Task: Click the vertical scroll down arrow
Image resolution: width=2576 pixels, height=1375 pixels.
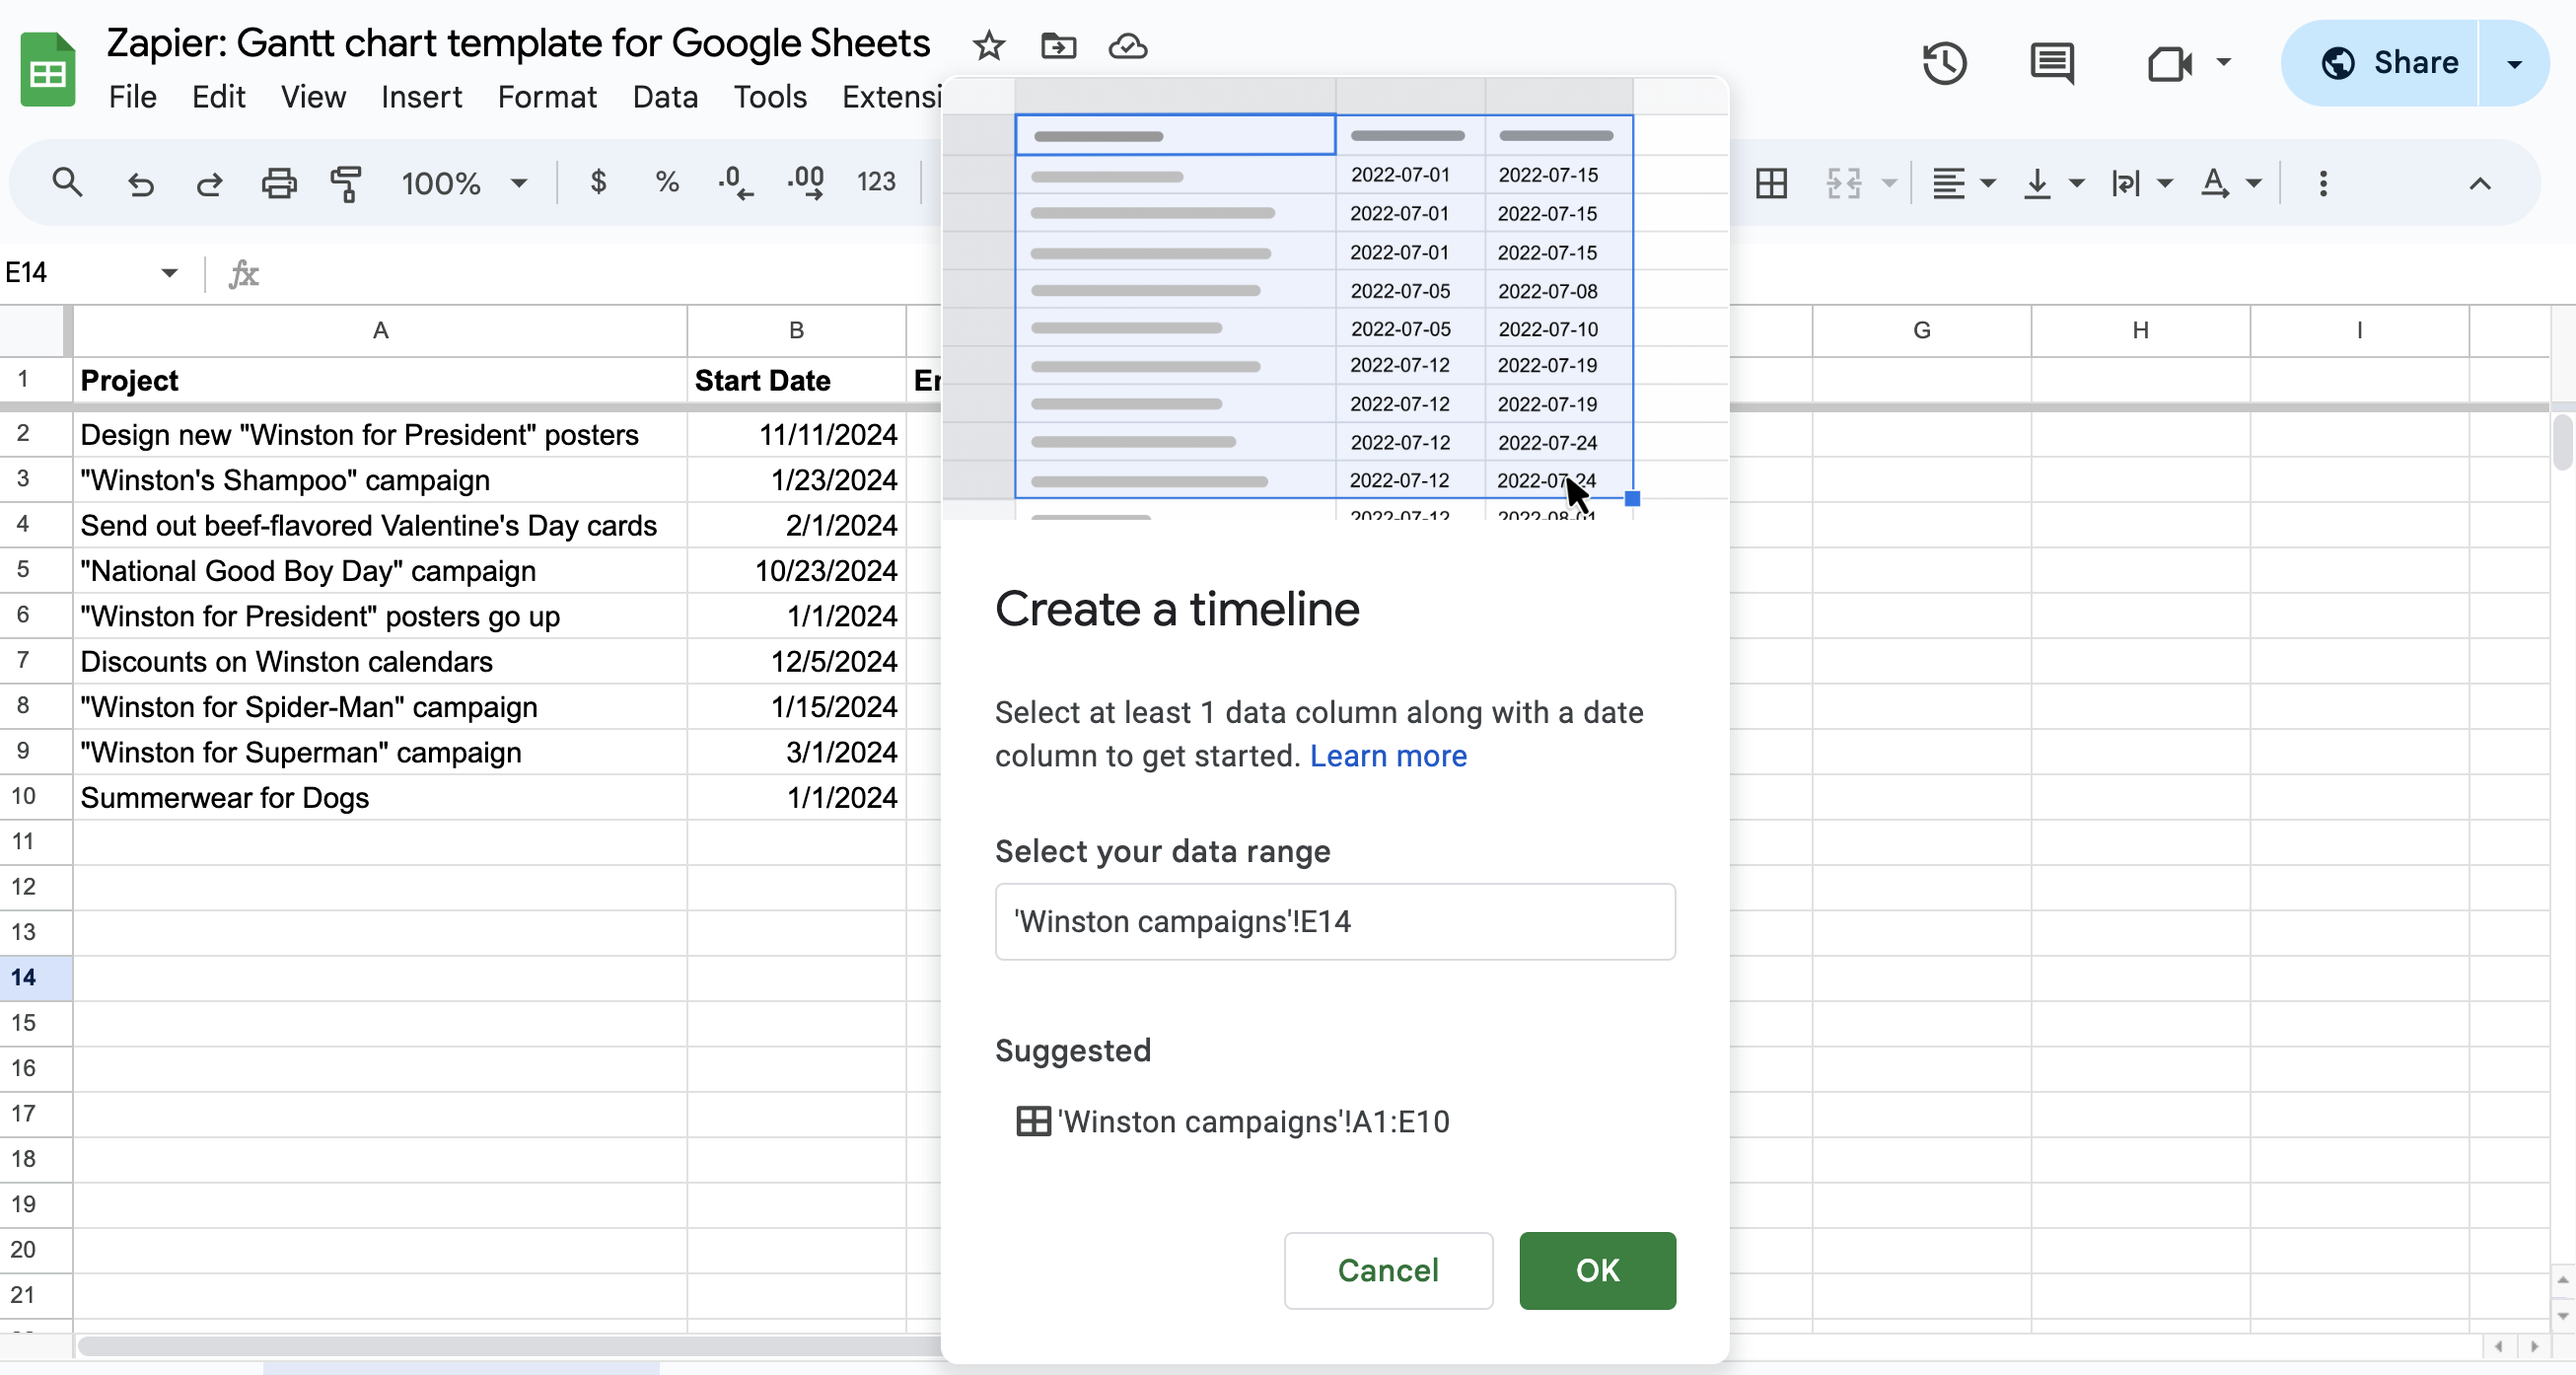Action: pyautogui.click(x=2562, y=1316)
